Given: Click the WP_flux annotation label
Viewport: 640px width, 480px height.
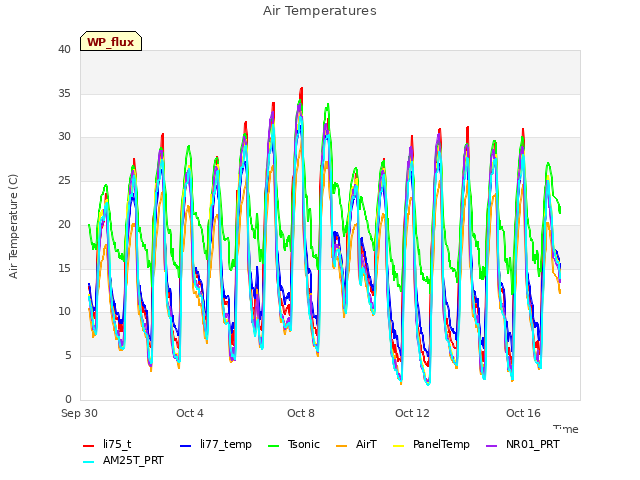Looking at the screenshot, I should tap(111, 42).
